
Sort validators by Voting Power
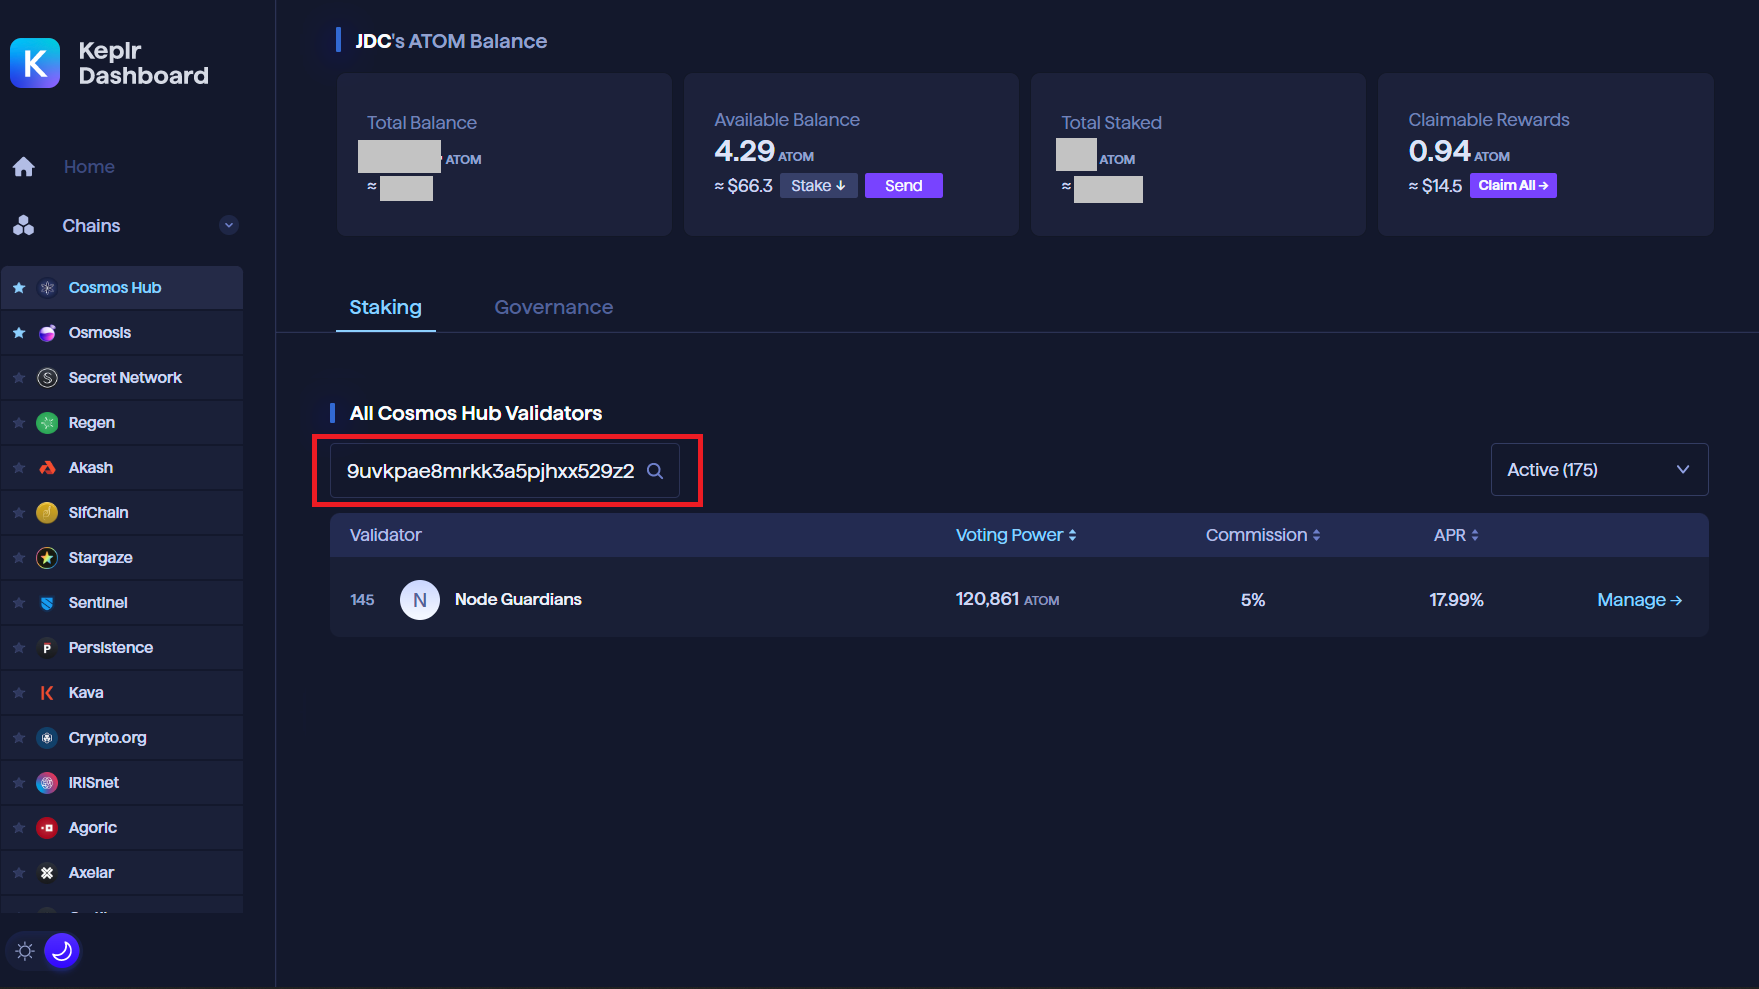point(1016,535)
